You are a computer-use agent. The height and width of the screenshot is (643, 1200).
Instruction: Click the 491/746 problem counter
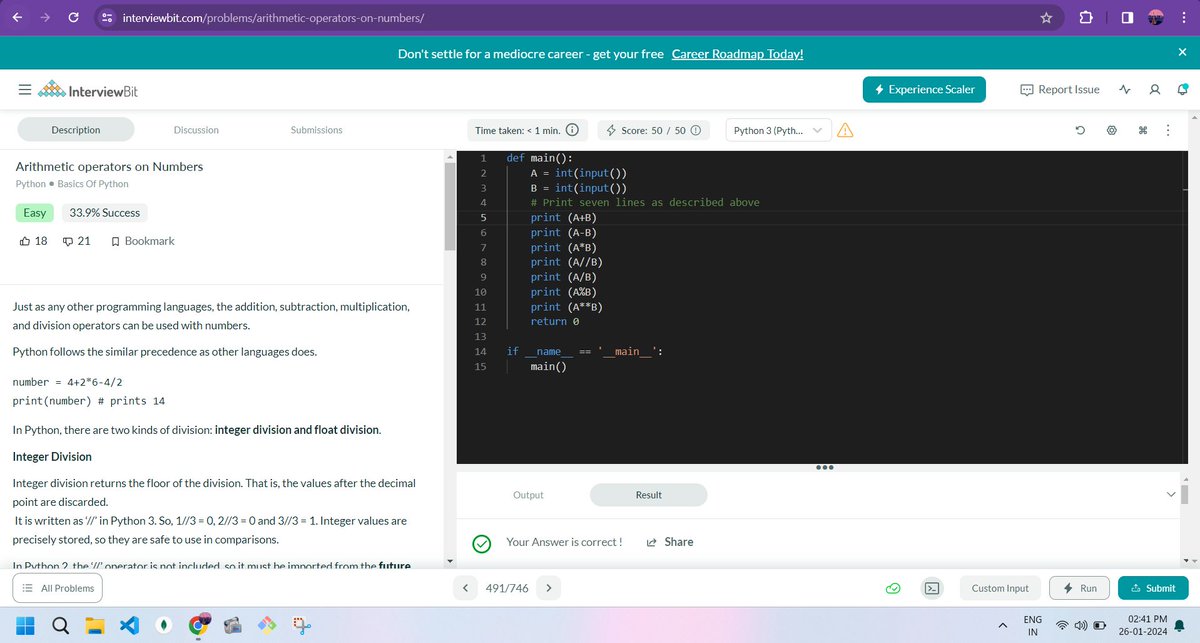pyautogui.click(x=506, y=588)
